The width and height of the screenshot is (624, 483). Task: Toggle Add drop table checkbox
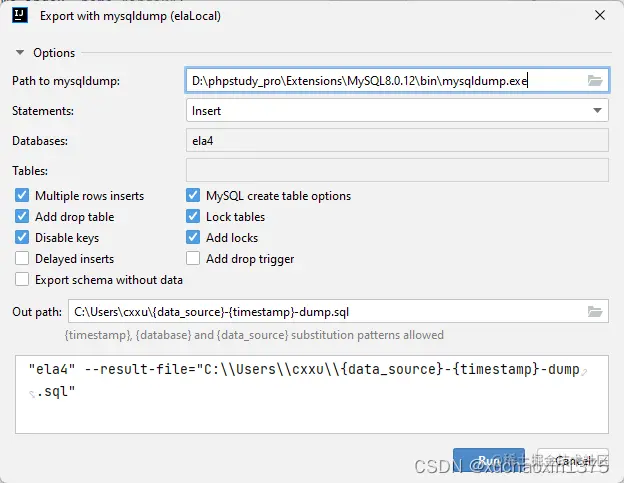click(22, 216)
